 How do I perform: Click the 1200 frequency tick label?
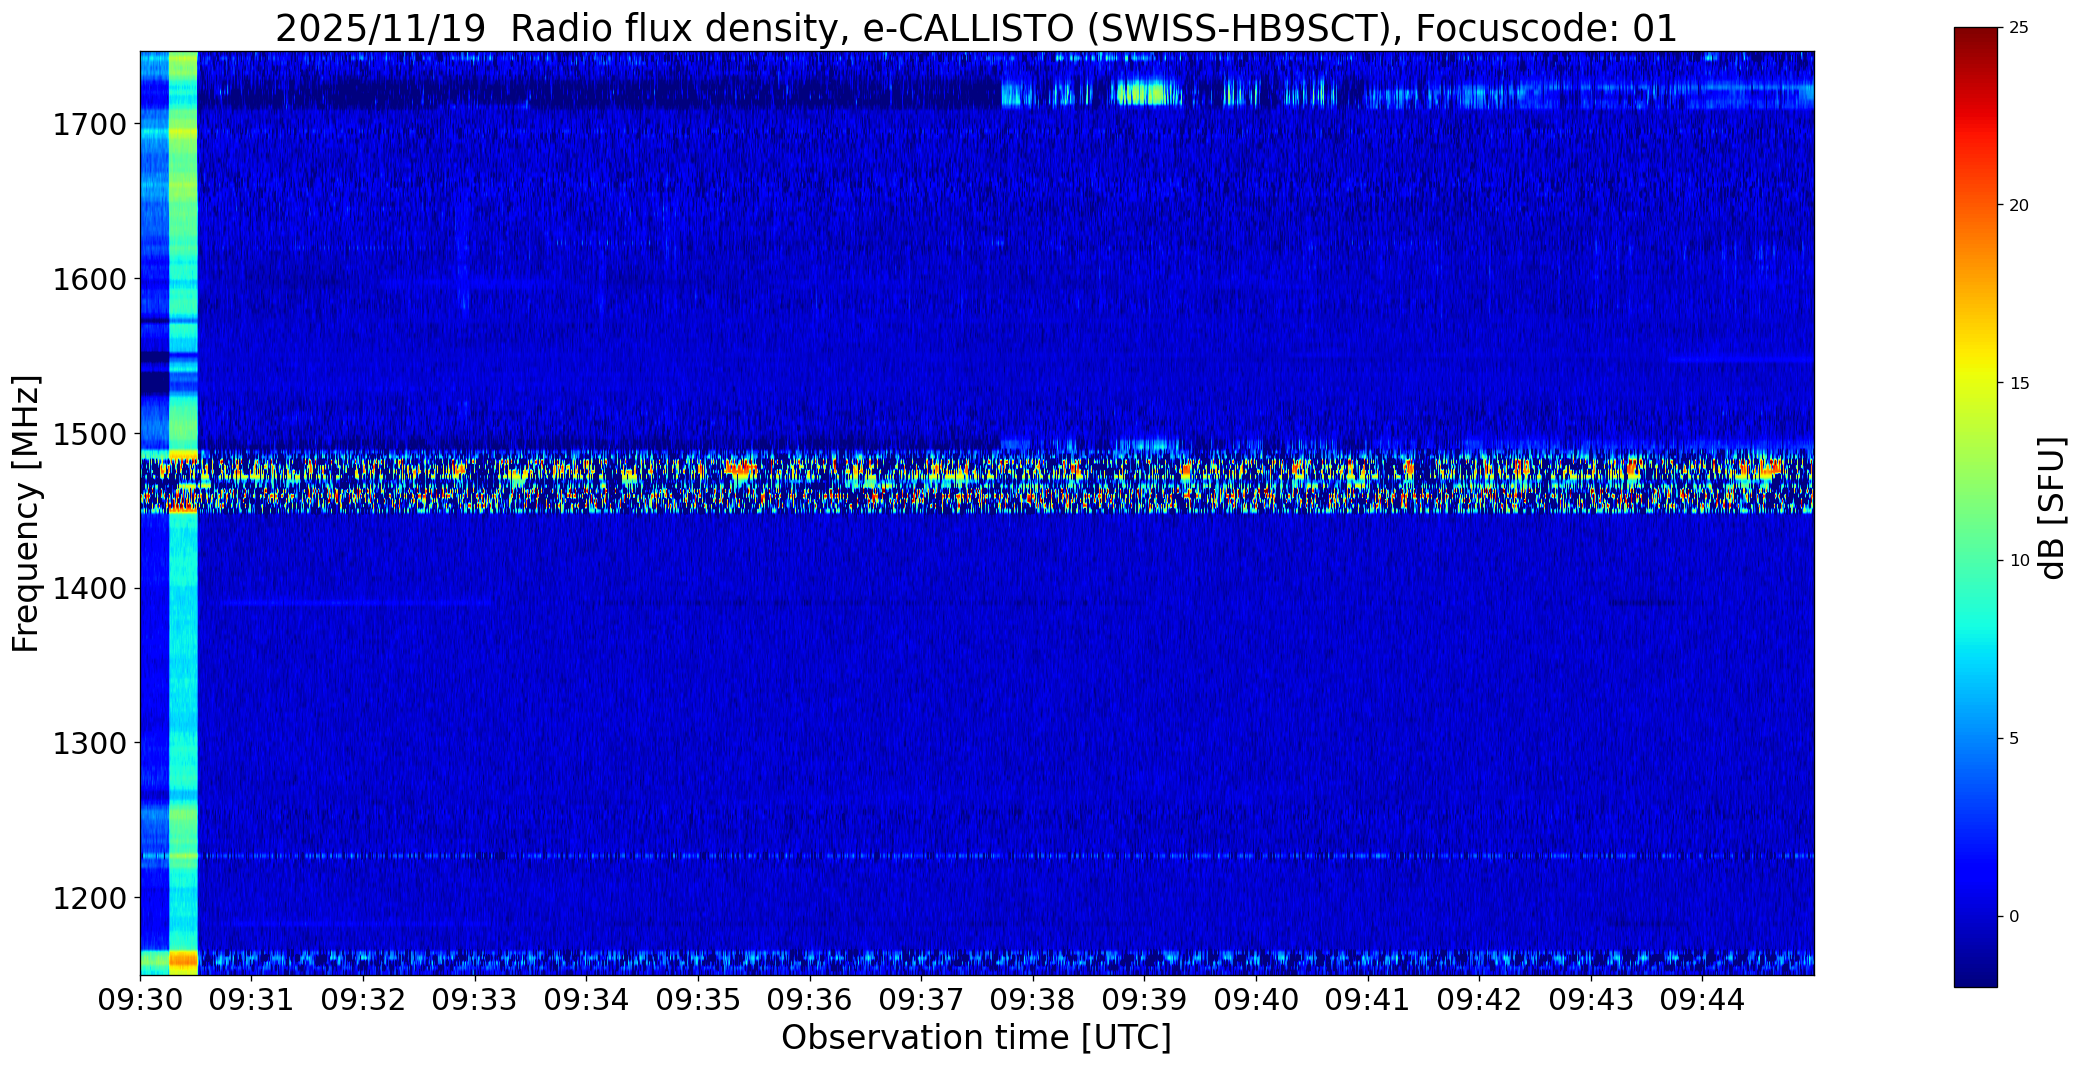(89, 898)
